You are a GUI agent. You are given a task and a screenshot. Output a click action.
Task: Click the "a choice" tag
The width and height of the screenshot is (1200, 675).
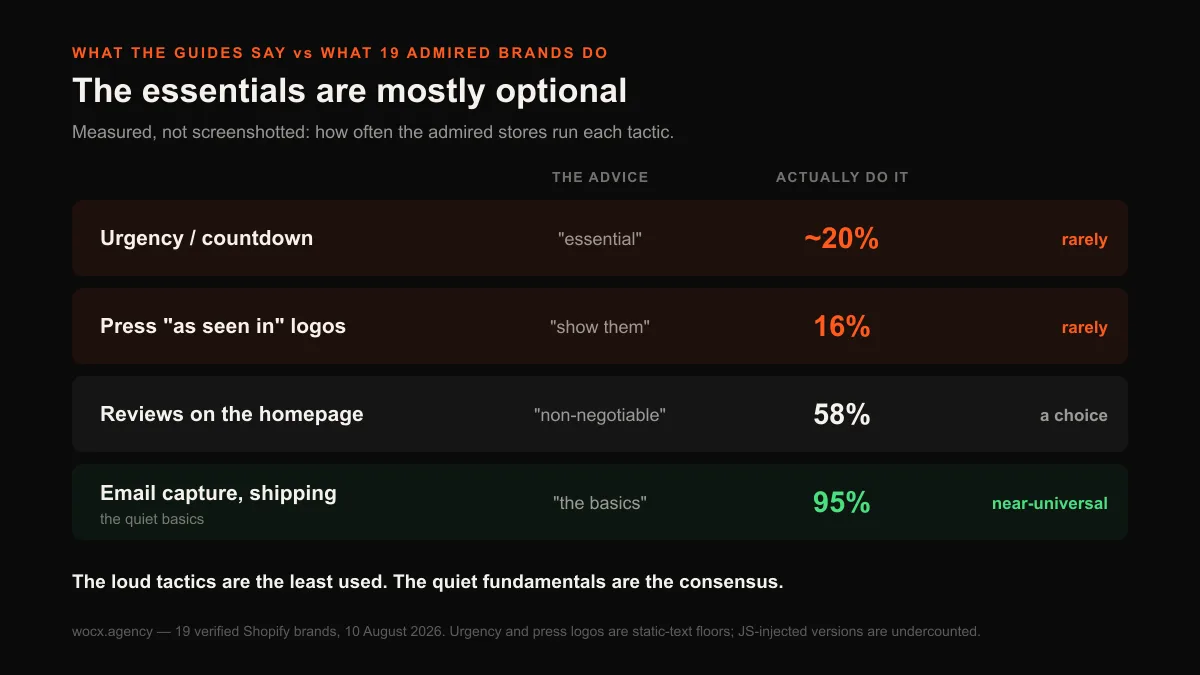pos(1073,415)
